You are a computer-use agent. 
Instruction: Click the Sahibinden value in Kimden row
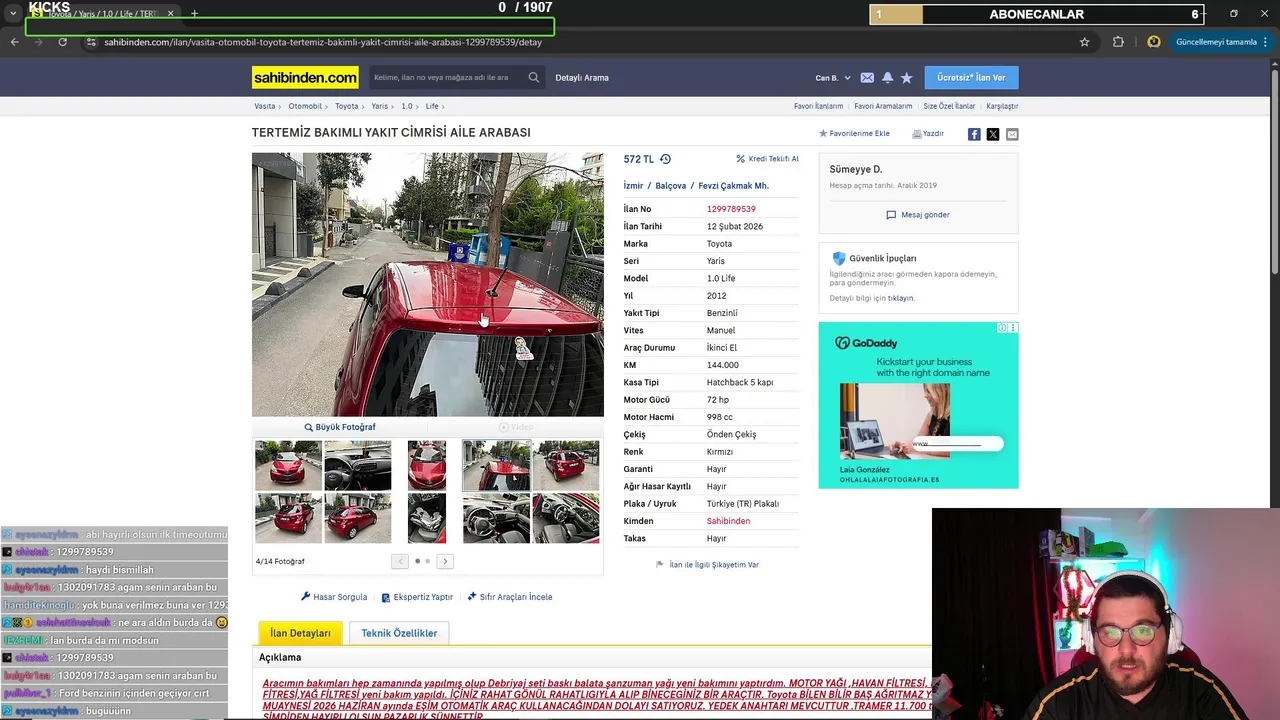point(728,521)
